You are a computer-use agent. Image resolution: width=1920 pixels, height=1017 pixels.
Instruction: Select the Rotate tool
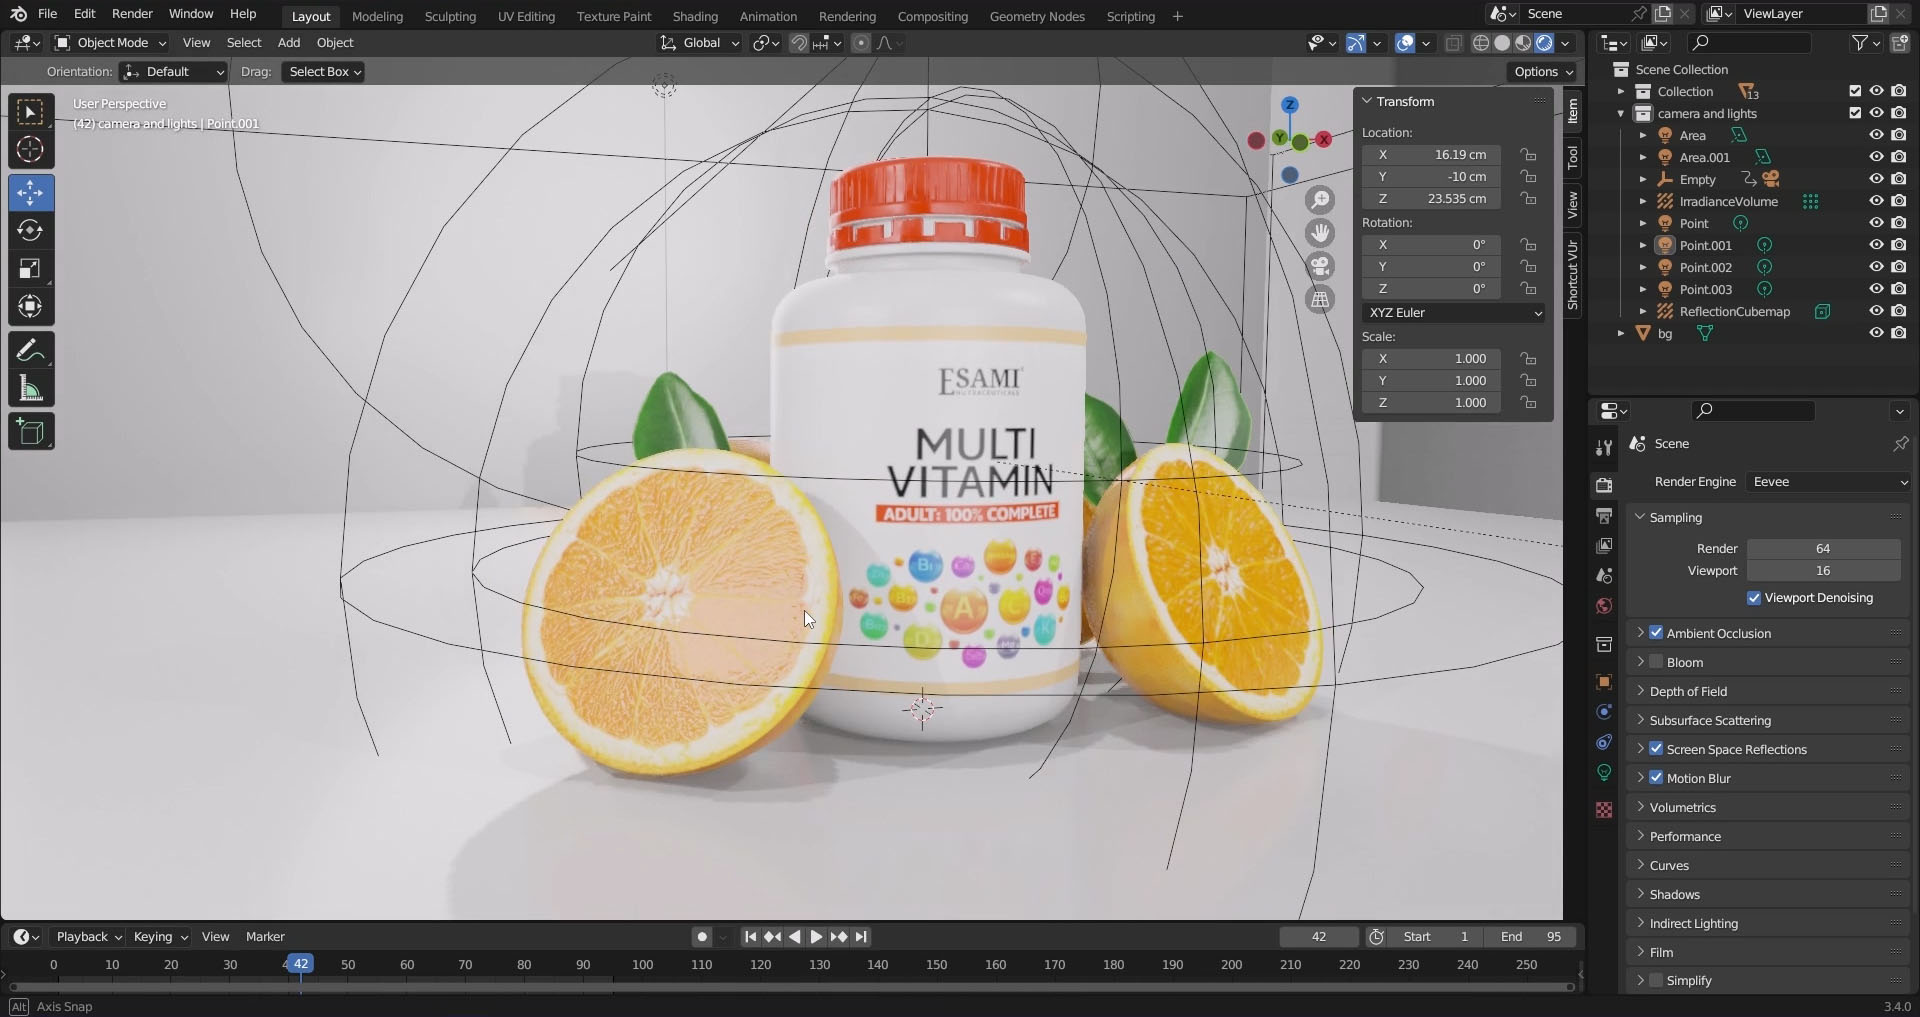coord(31,230)
